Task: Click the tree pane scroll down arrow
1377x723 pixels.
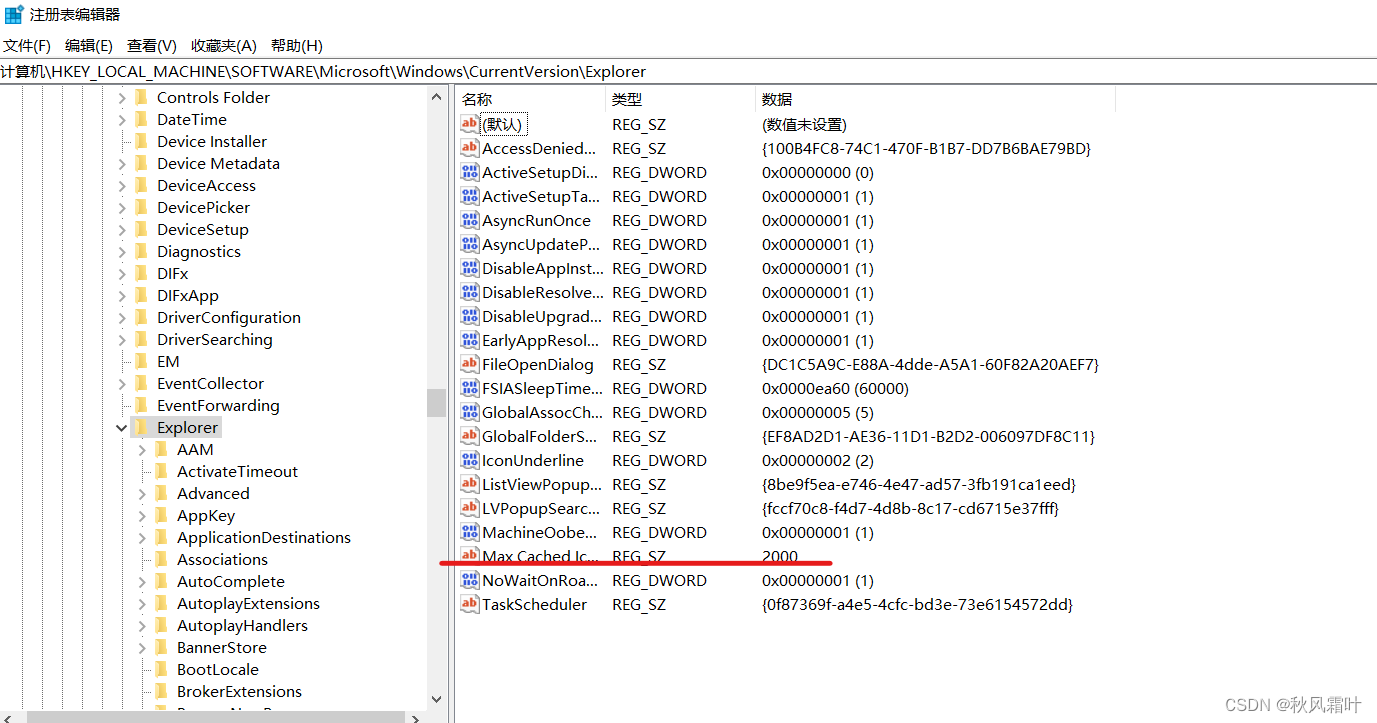Action: click(436, 700)
